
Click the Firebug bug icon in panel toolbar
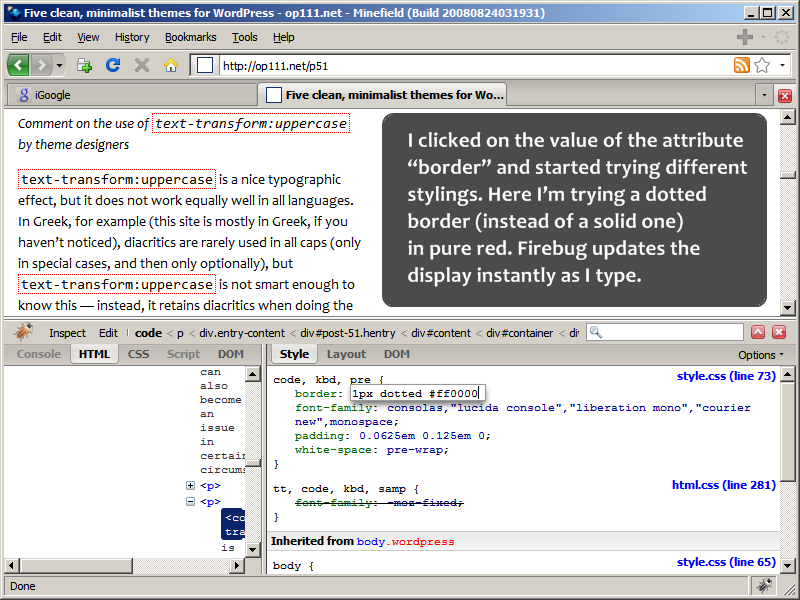(23, 333)
